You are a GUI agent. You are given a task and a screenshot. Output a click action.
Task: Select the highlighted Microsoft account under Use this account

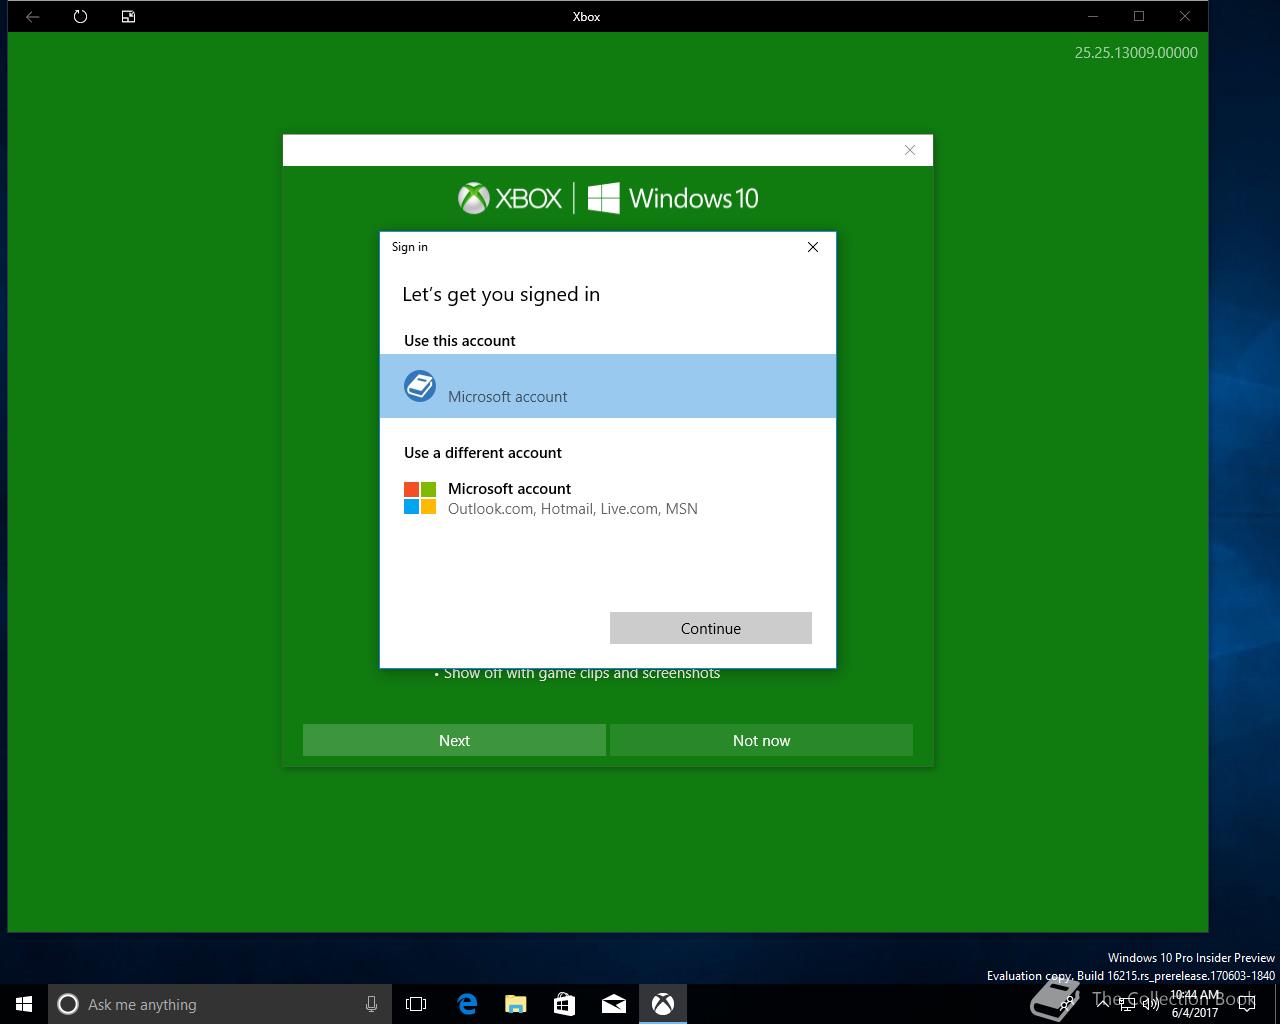click(608, 386)
